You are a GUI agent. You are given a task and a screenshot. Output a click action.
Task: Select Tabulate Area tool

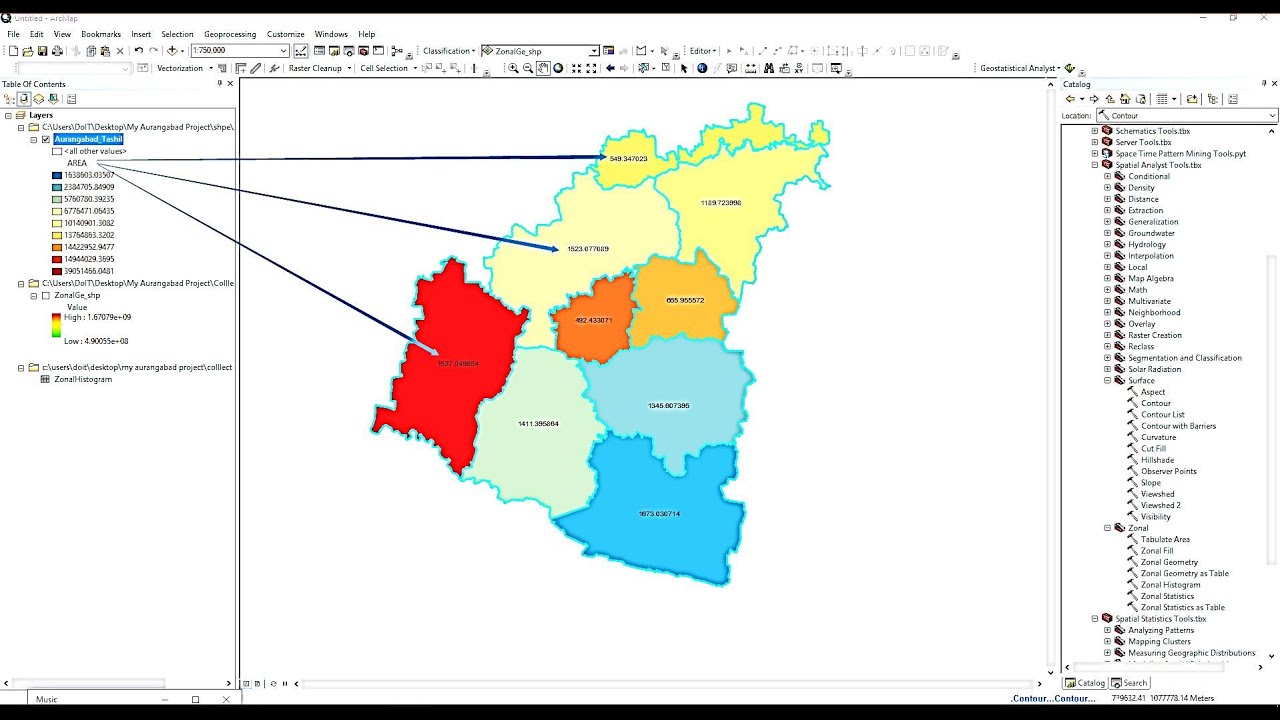(x=1165, y=539)
